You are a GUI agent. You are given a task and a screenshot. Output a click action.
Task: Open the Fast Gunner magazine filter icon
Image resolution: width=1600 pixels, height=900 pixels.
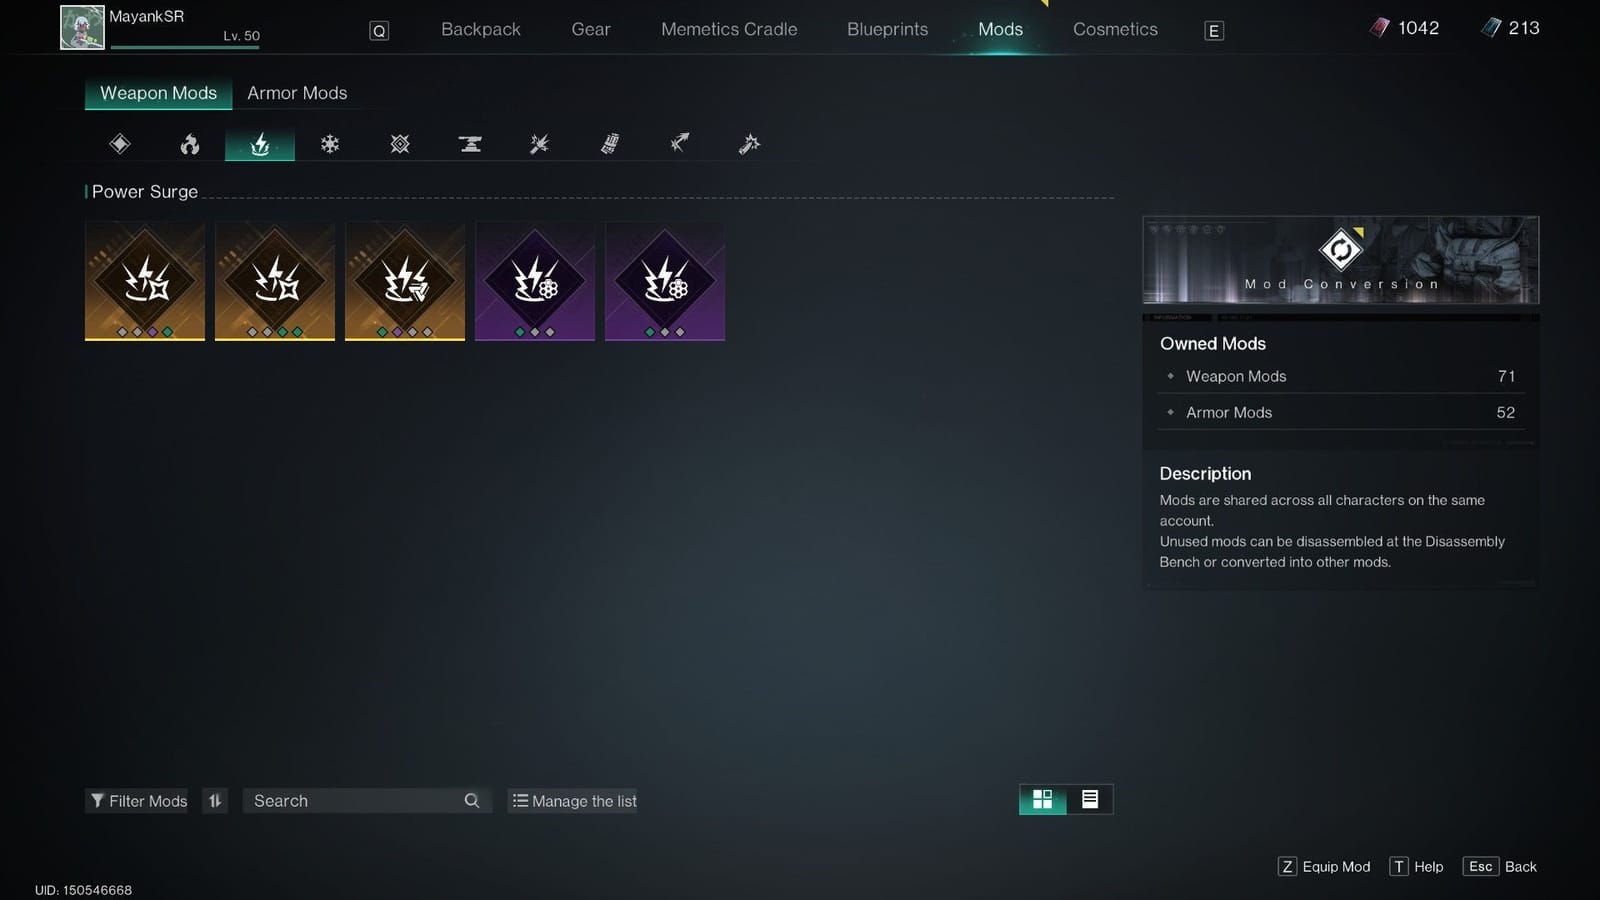(x=609, y=143)
